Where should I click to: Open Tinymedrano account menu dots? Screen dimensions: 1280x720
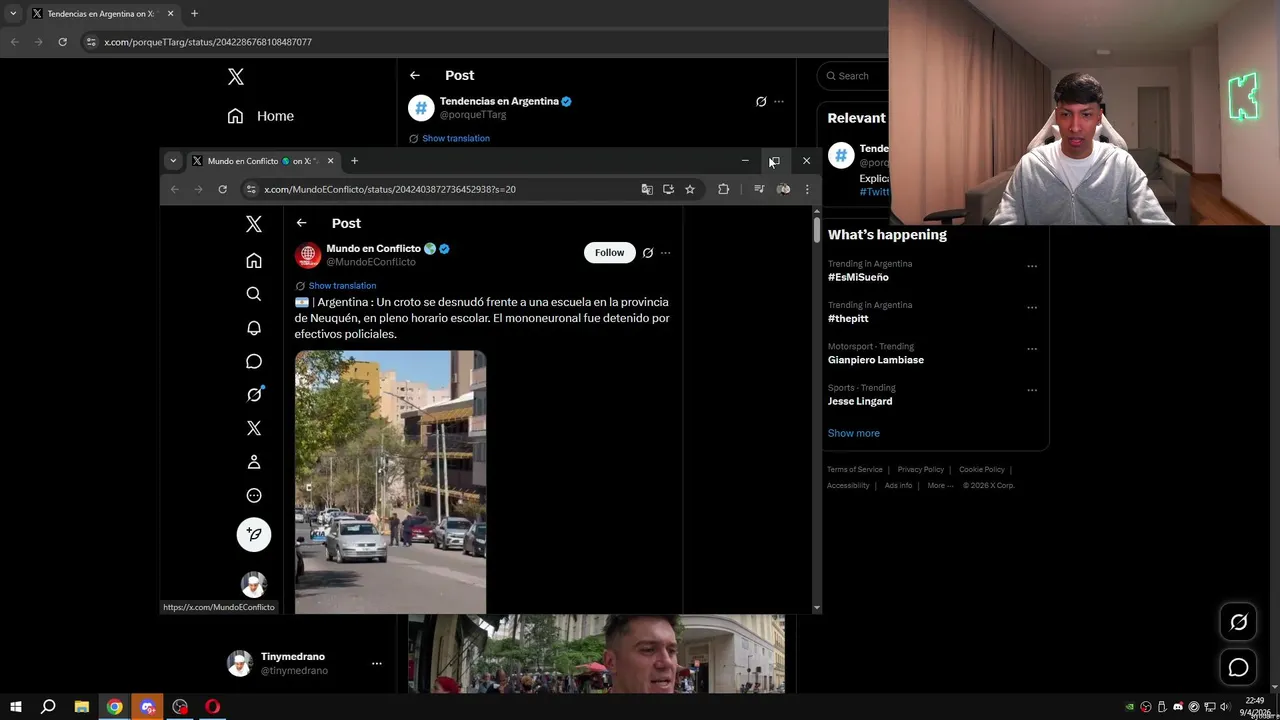[x=377, y=663]
